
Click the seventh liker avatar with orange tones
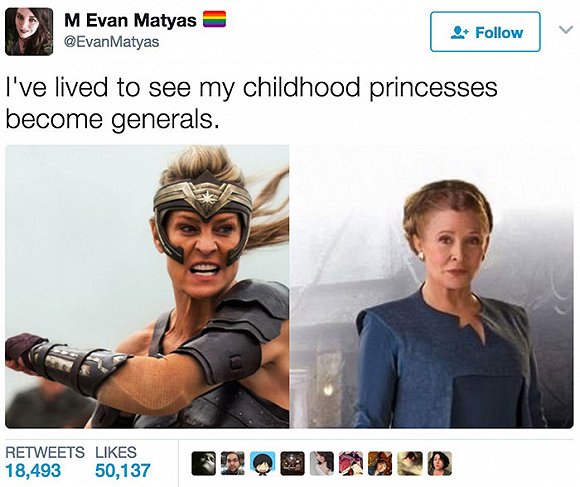point(380,463)
